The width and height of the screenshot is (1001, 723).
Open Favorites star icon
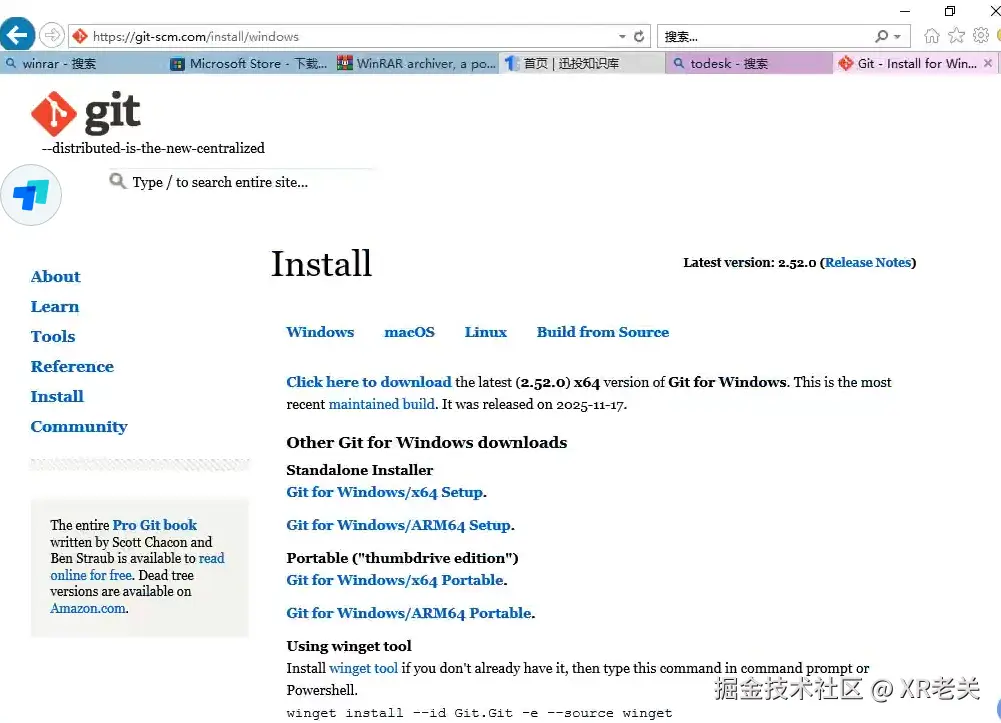click(x=956, y=36)
